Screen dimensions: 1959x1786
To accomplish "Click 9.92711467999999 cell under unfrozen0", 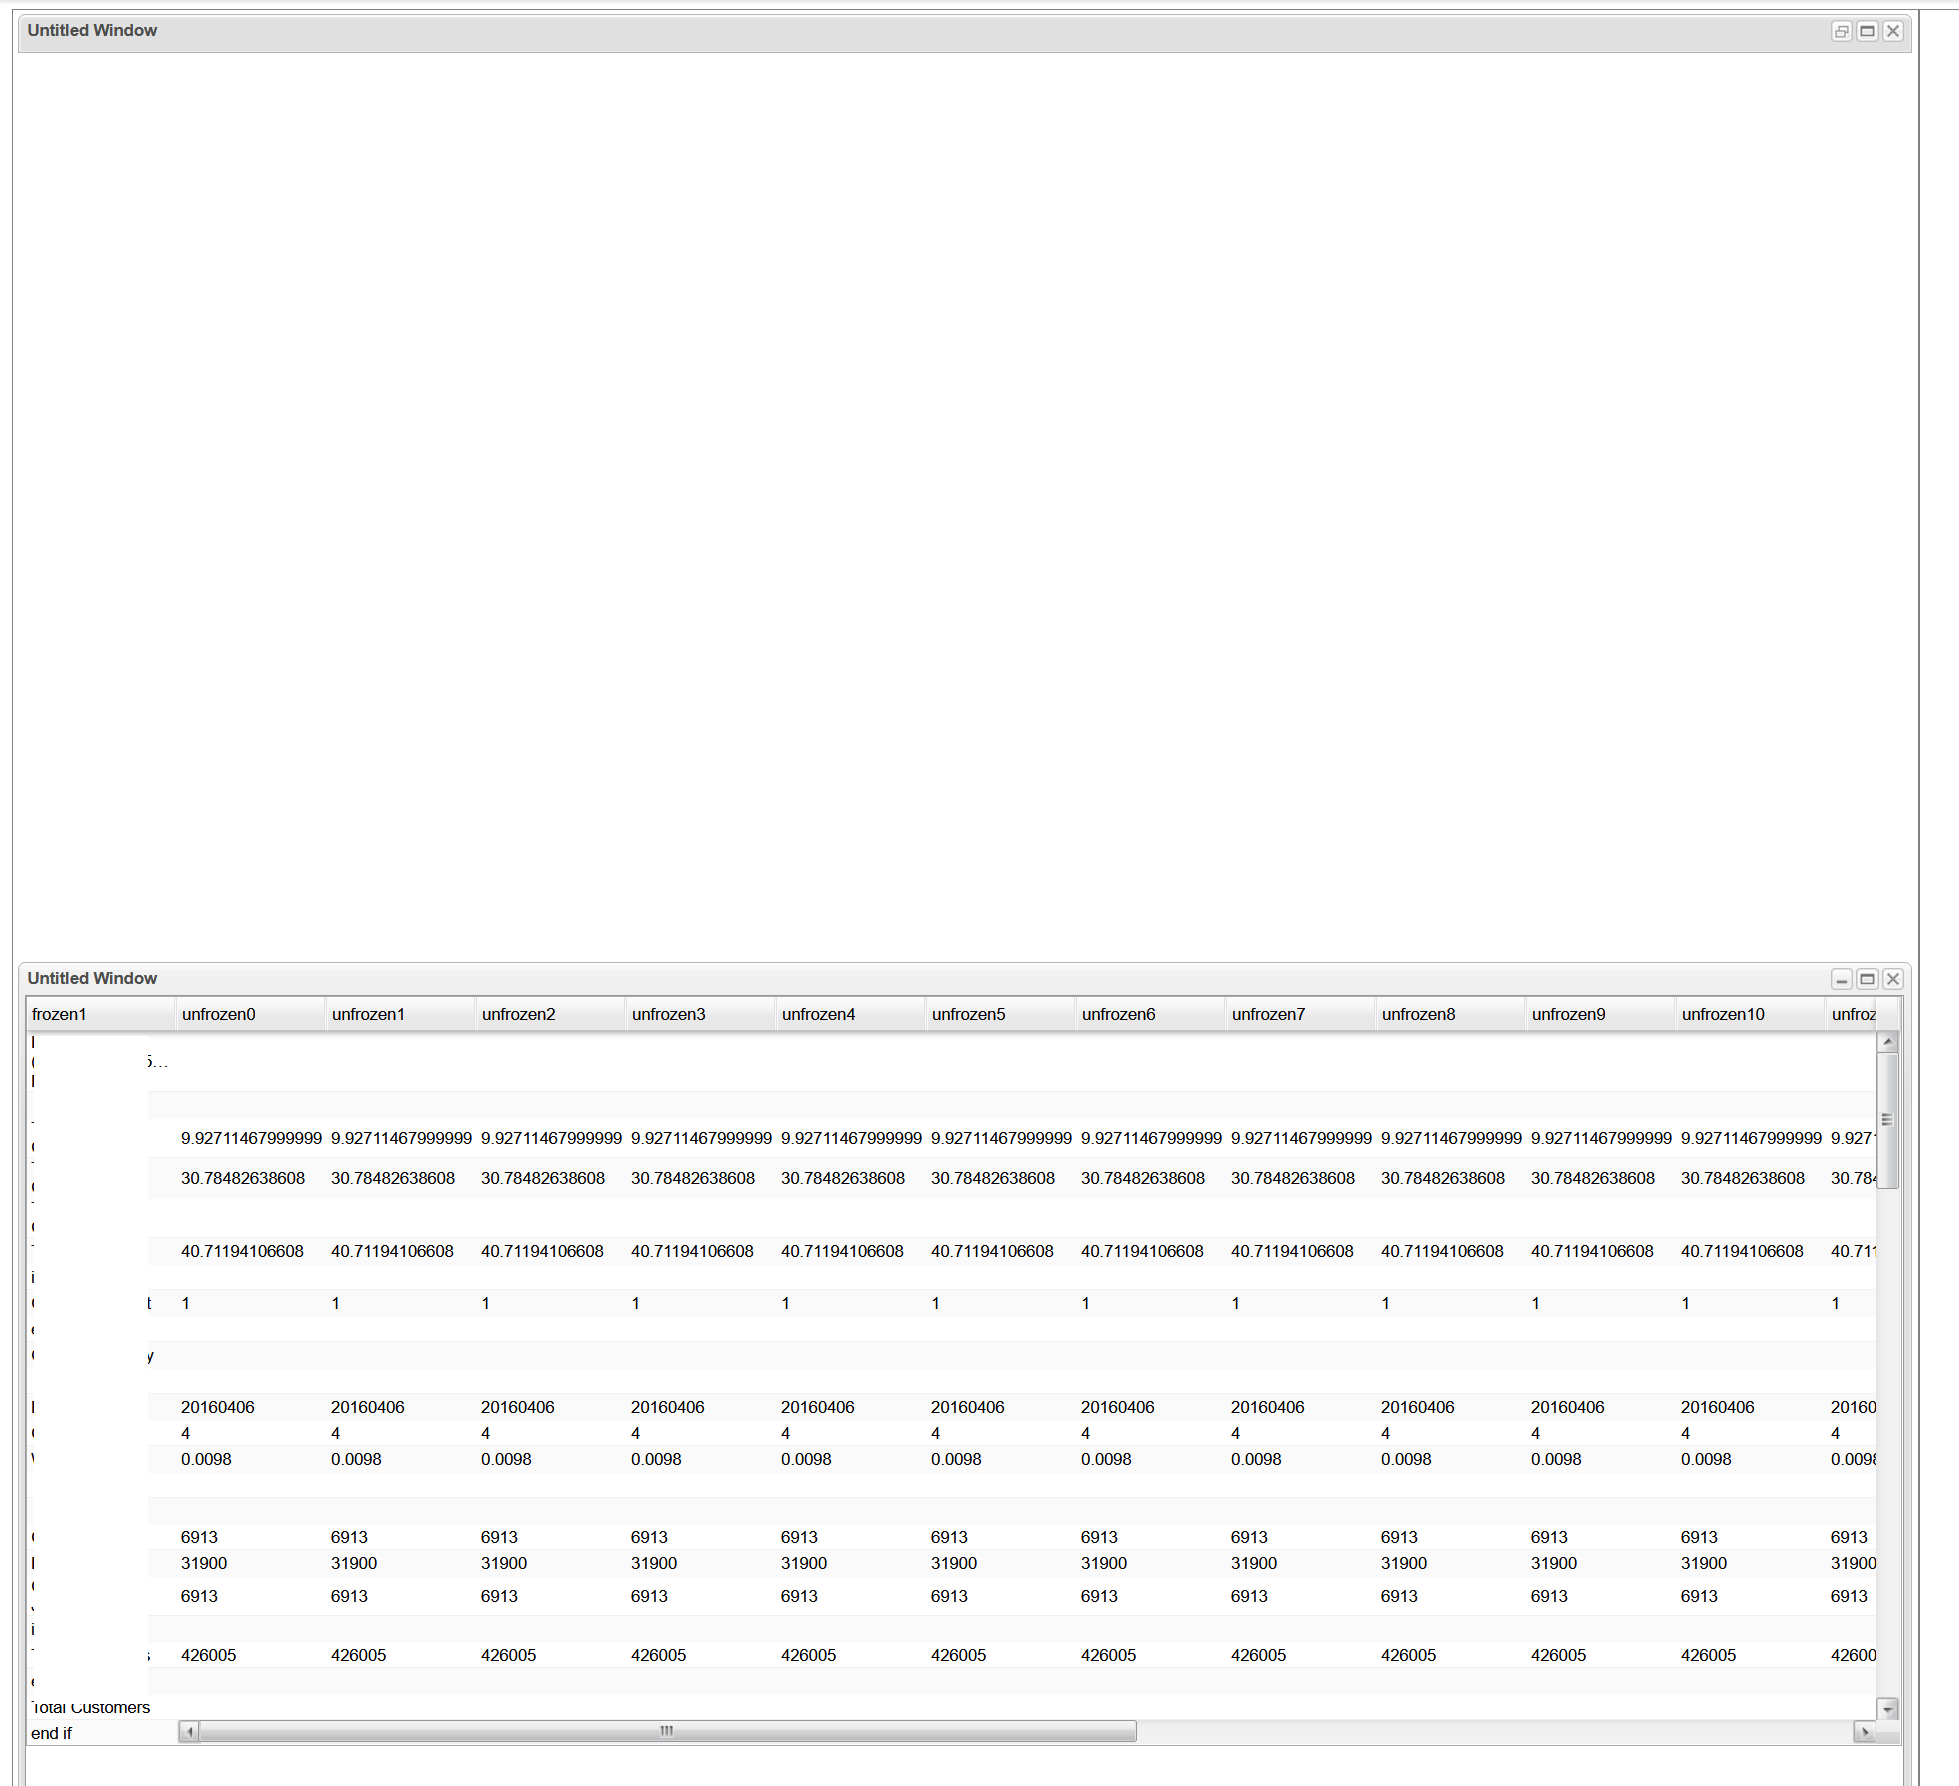I will click(x=251, y=1138).
